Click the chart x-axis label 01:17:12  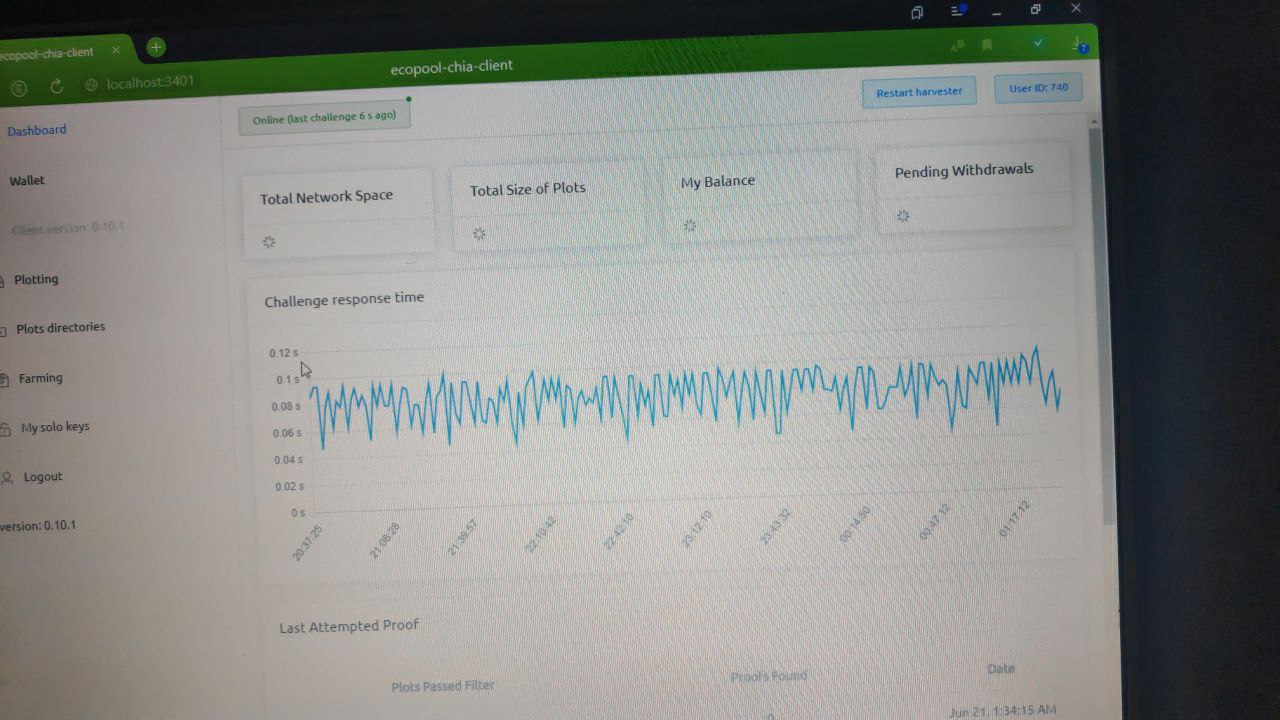click(1014, 519)
